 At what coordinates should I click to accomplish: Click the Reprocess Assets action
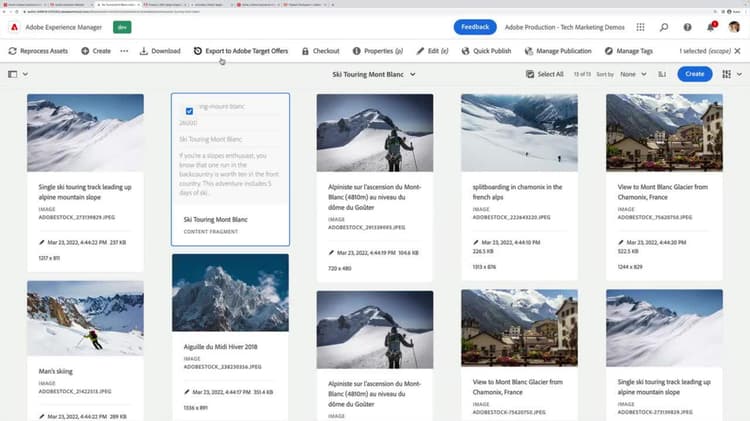tap(38, 51)
